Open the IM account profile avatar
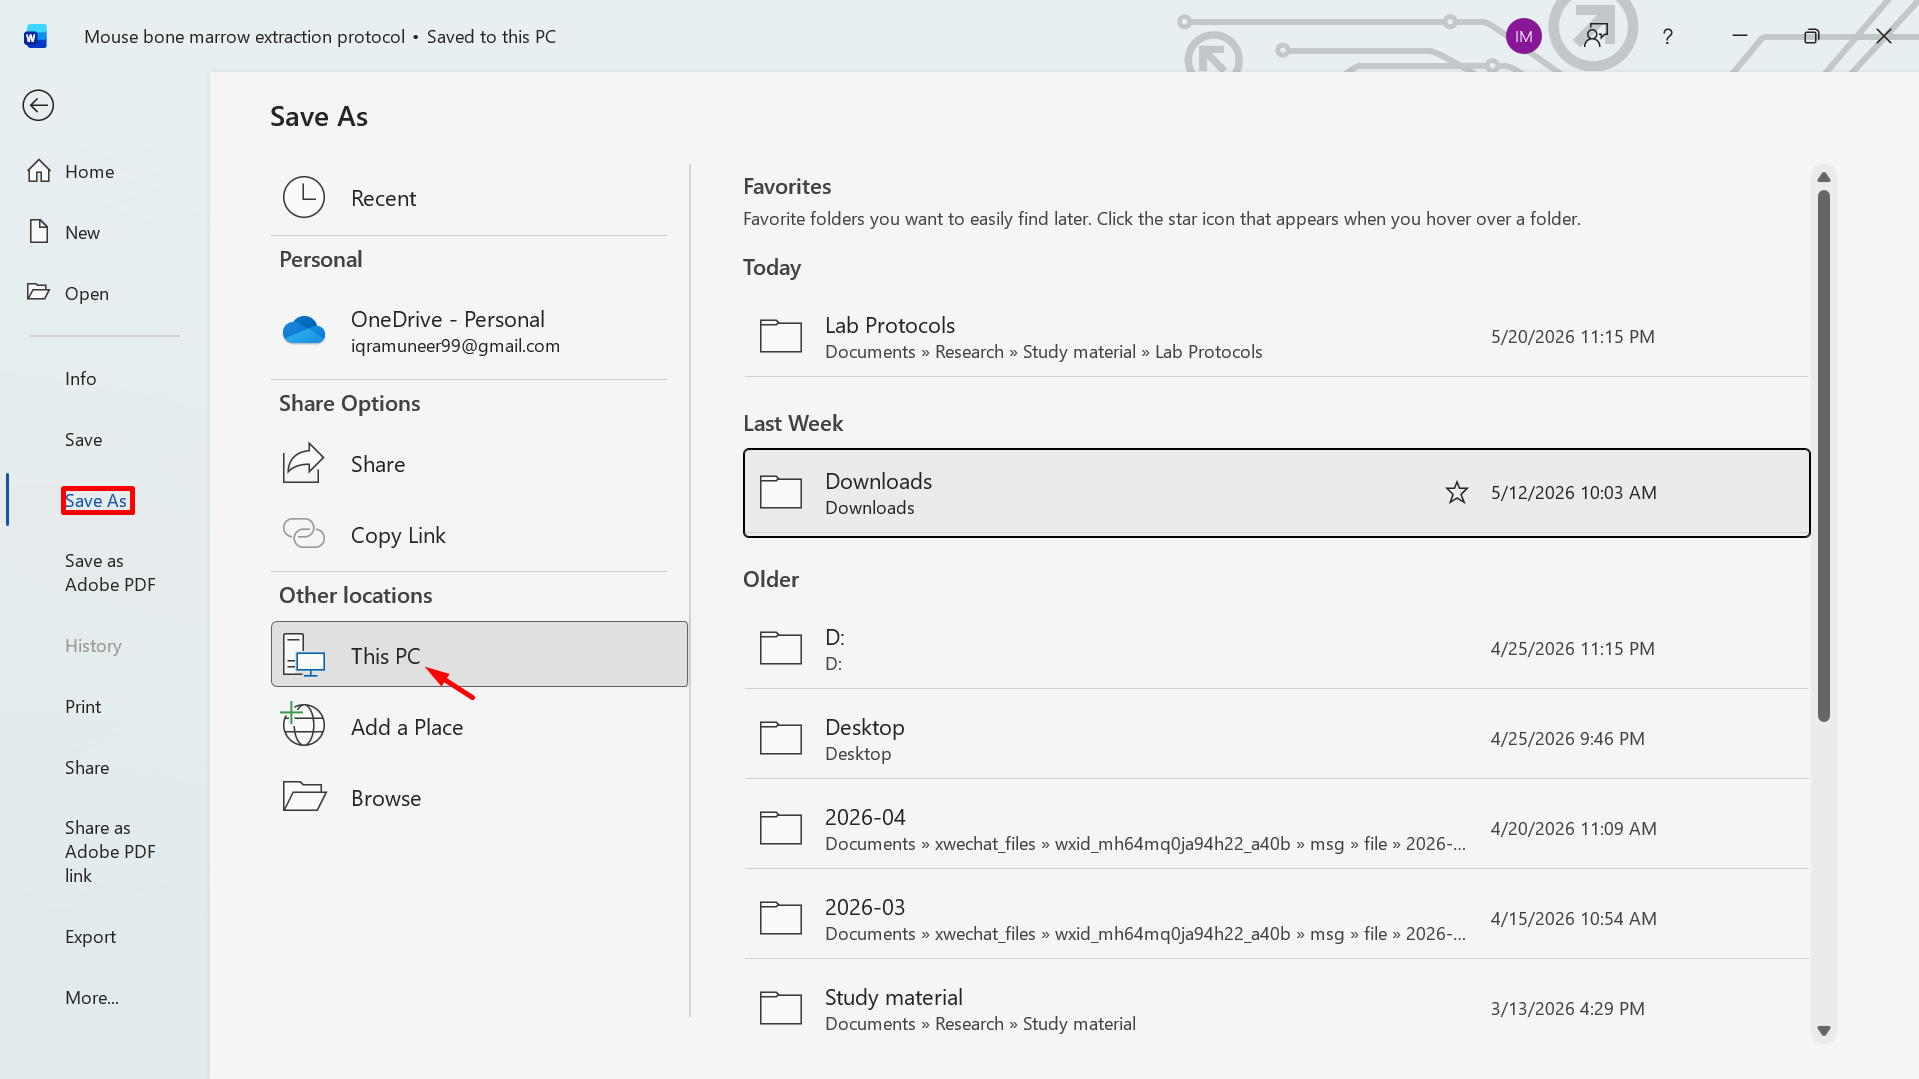 point(1523,37)
